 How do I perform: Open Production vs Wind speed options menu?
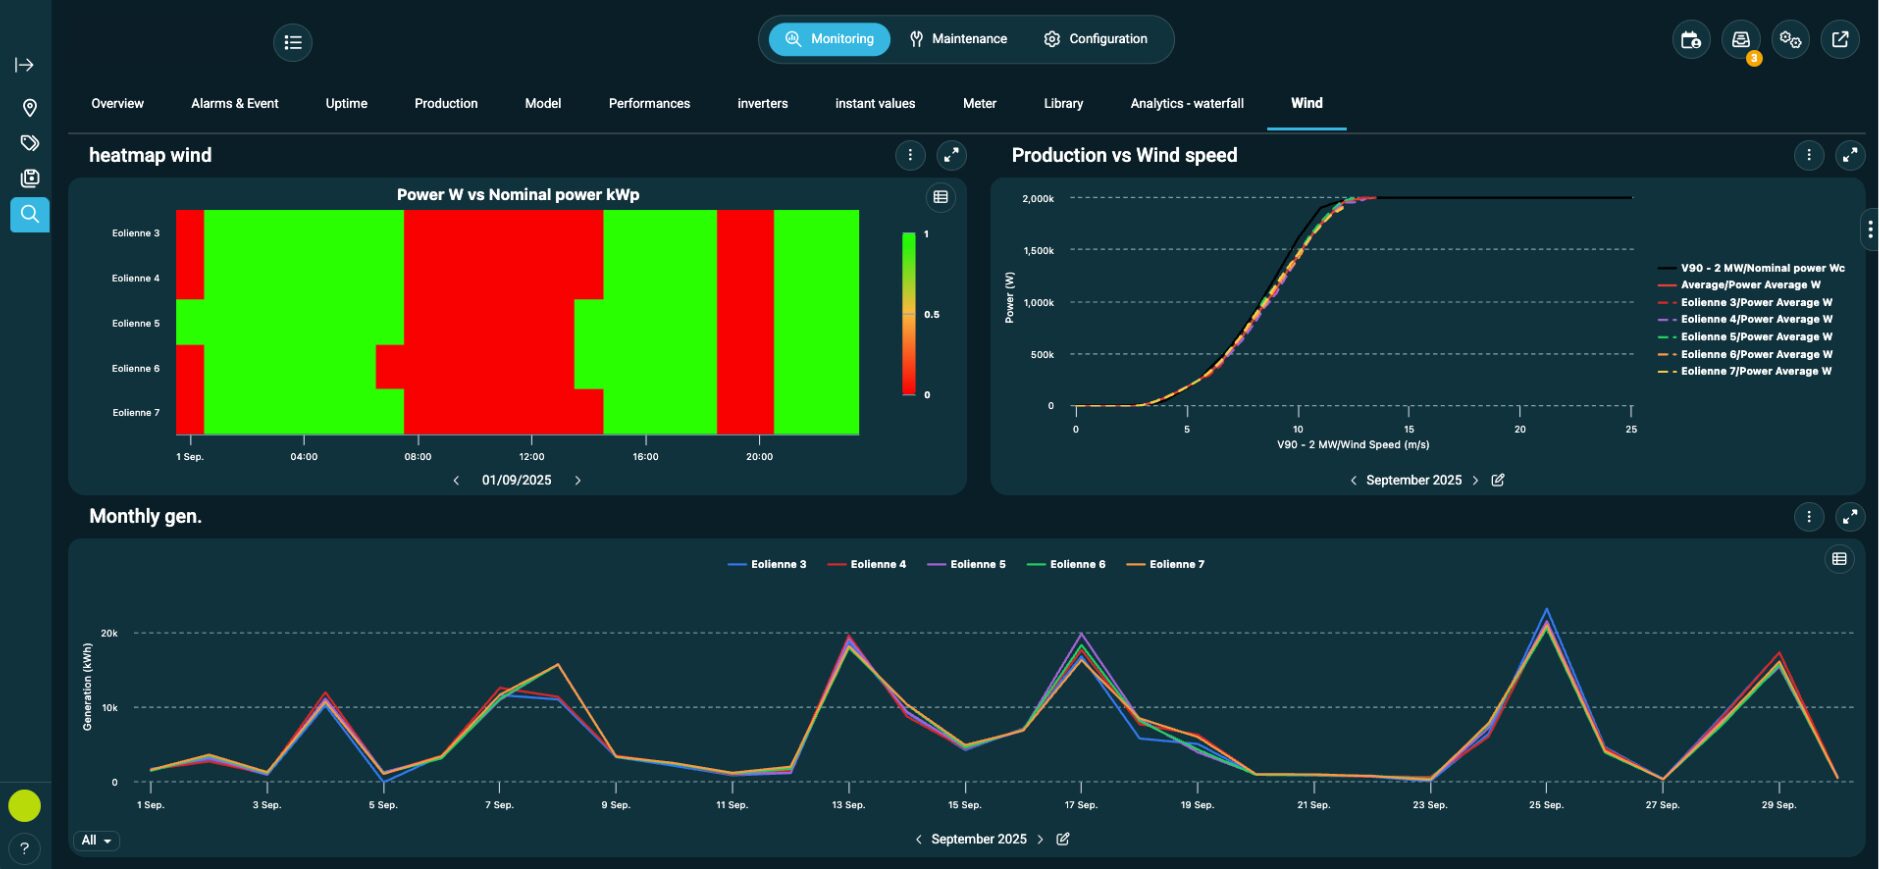click(x=1809, y=155)
